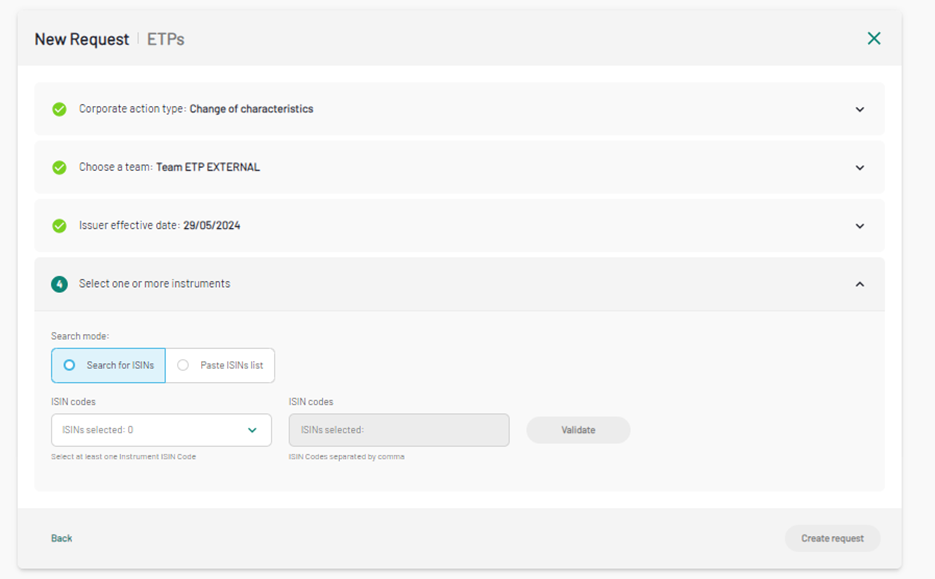Click the Create request button

coord(832,538)
